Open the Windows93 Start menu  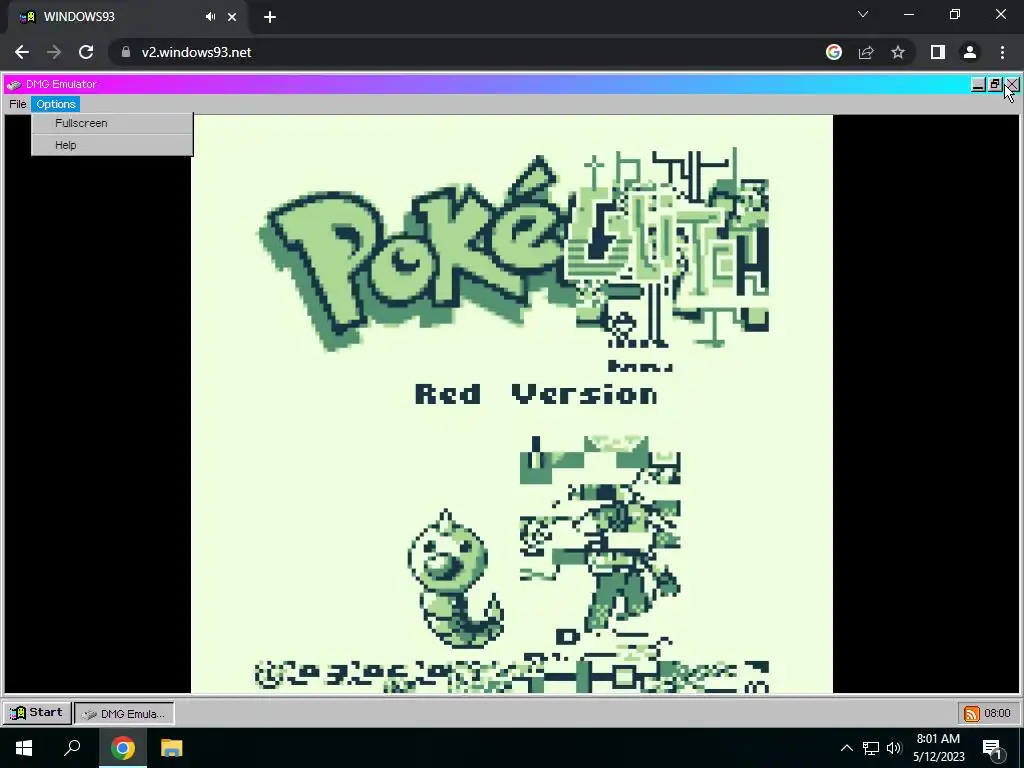pyautogui.click(x=37, y=712)
